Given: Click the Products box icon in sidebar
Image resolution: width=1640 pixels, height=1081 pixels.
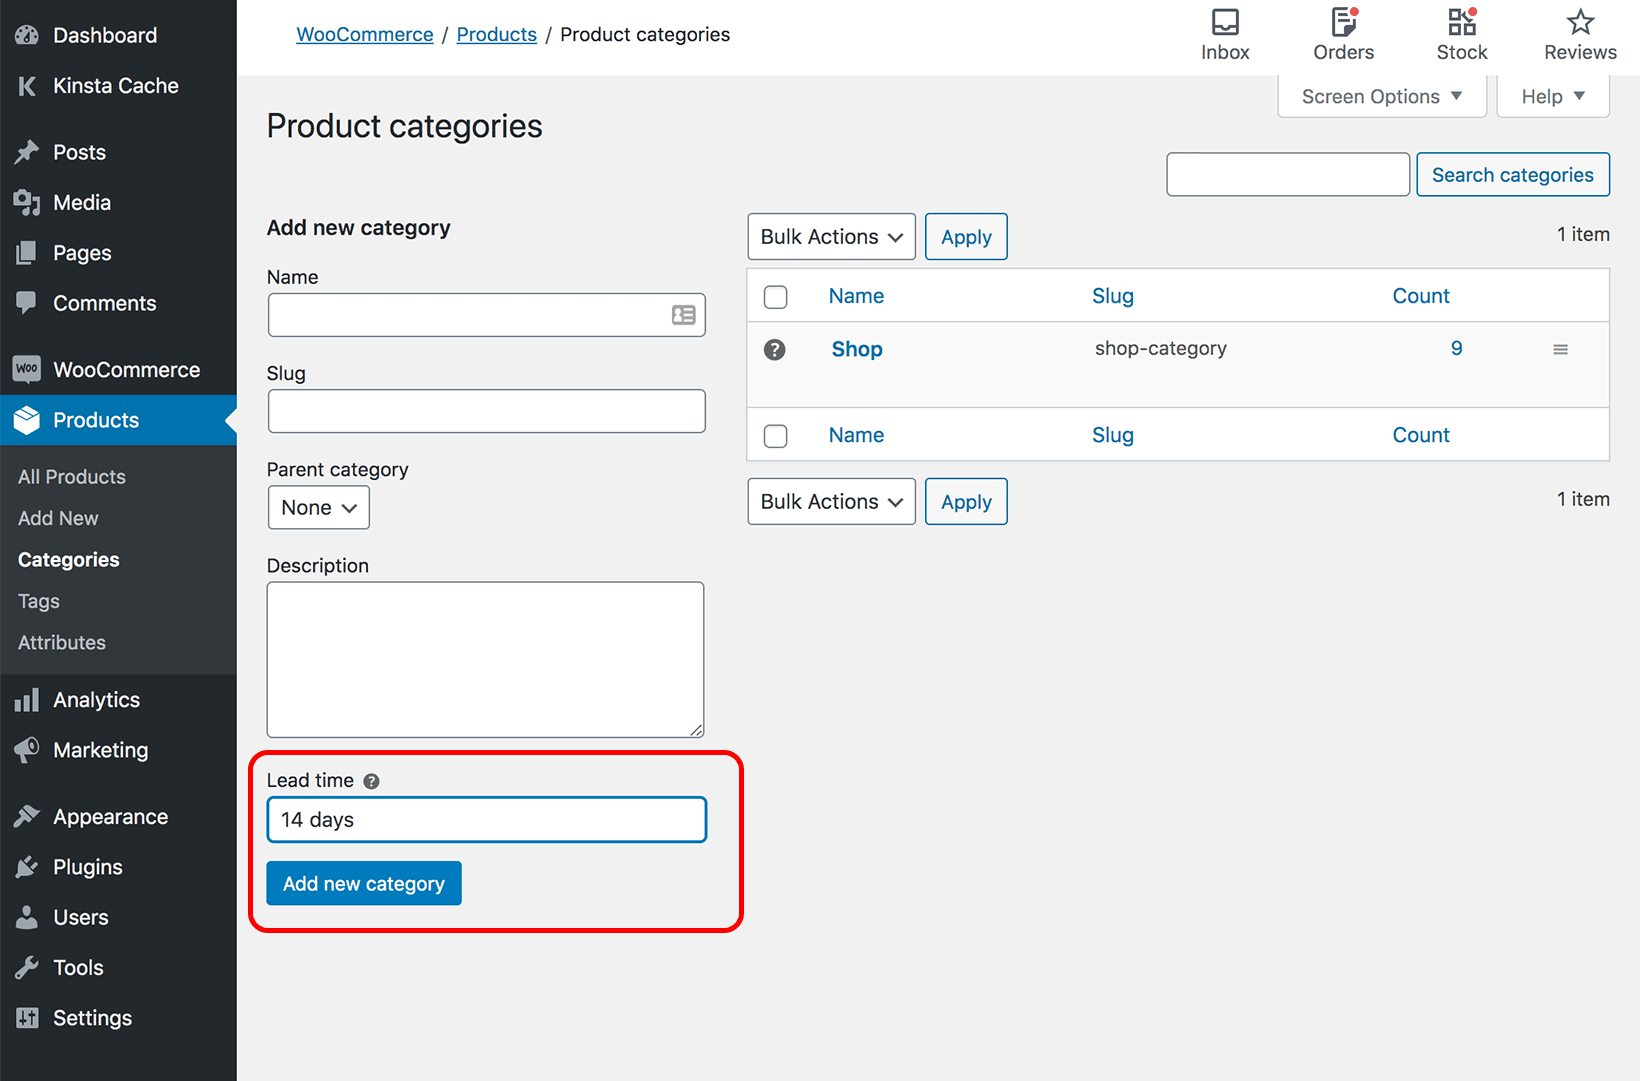Looking at the screenshot, I should pos(27,420).
